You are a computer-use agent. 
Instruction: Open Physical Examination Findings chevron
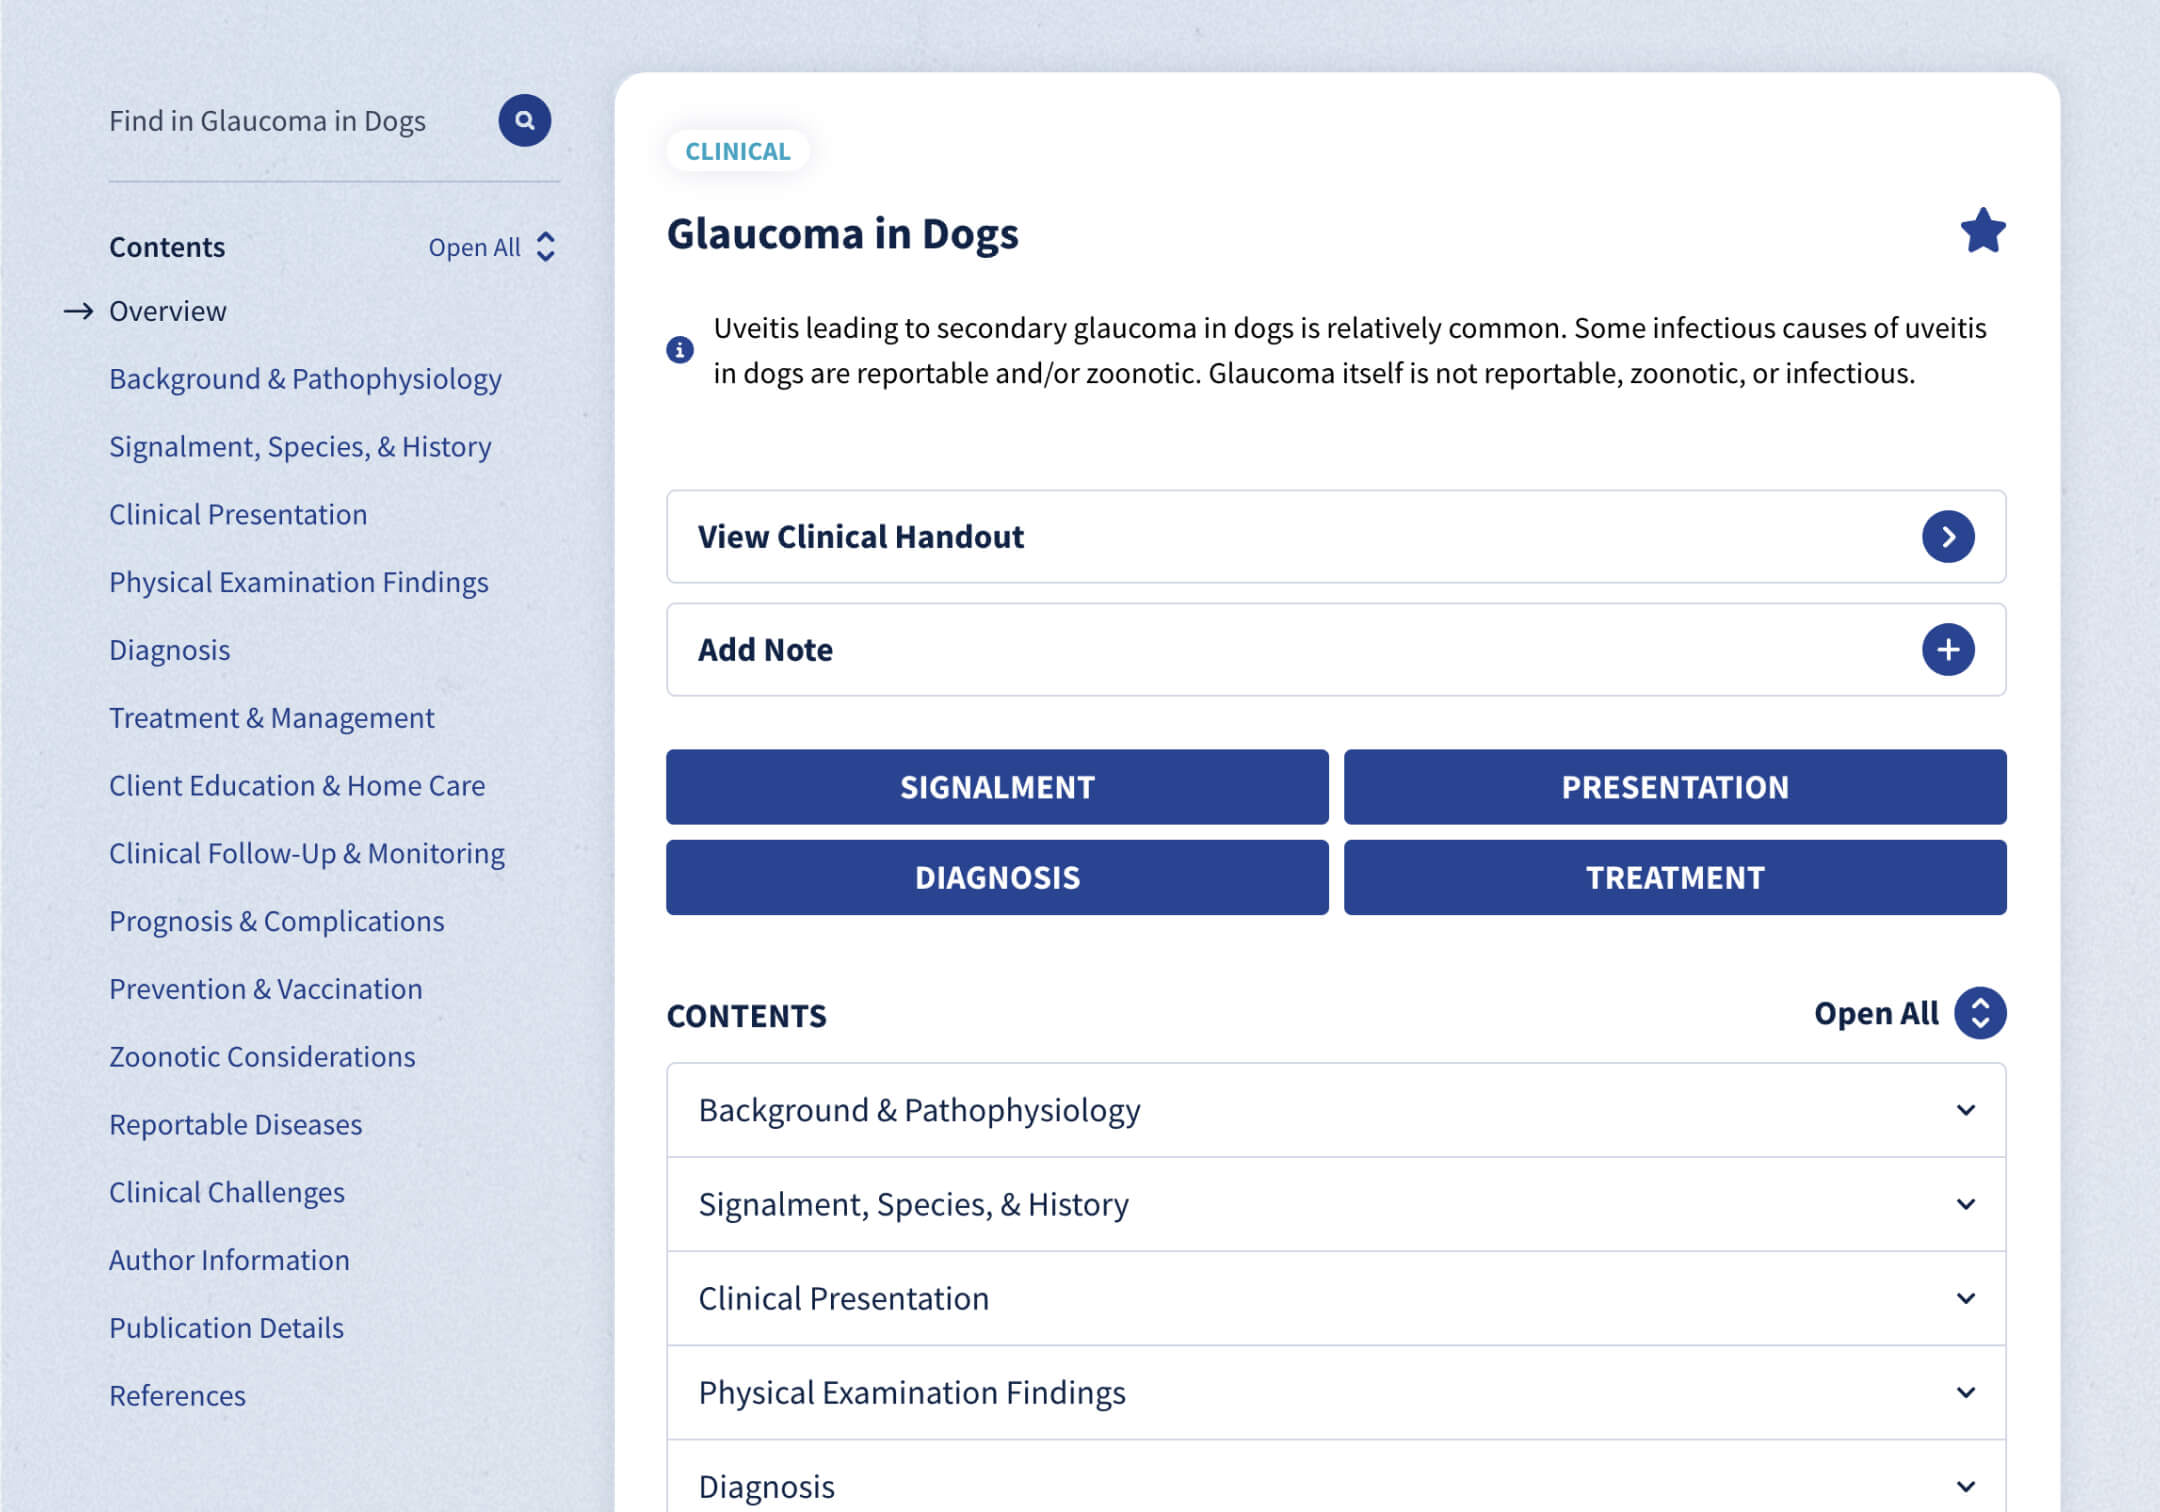tap(1965, 1392)
